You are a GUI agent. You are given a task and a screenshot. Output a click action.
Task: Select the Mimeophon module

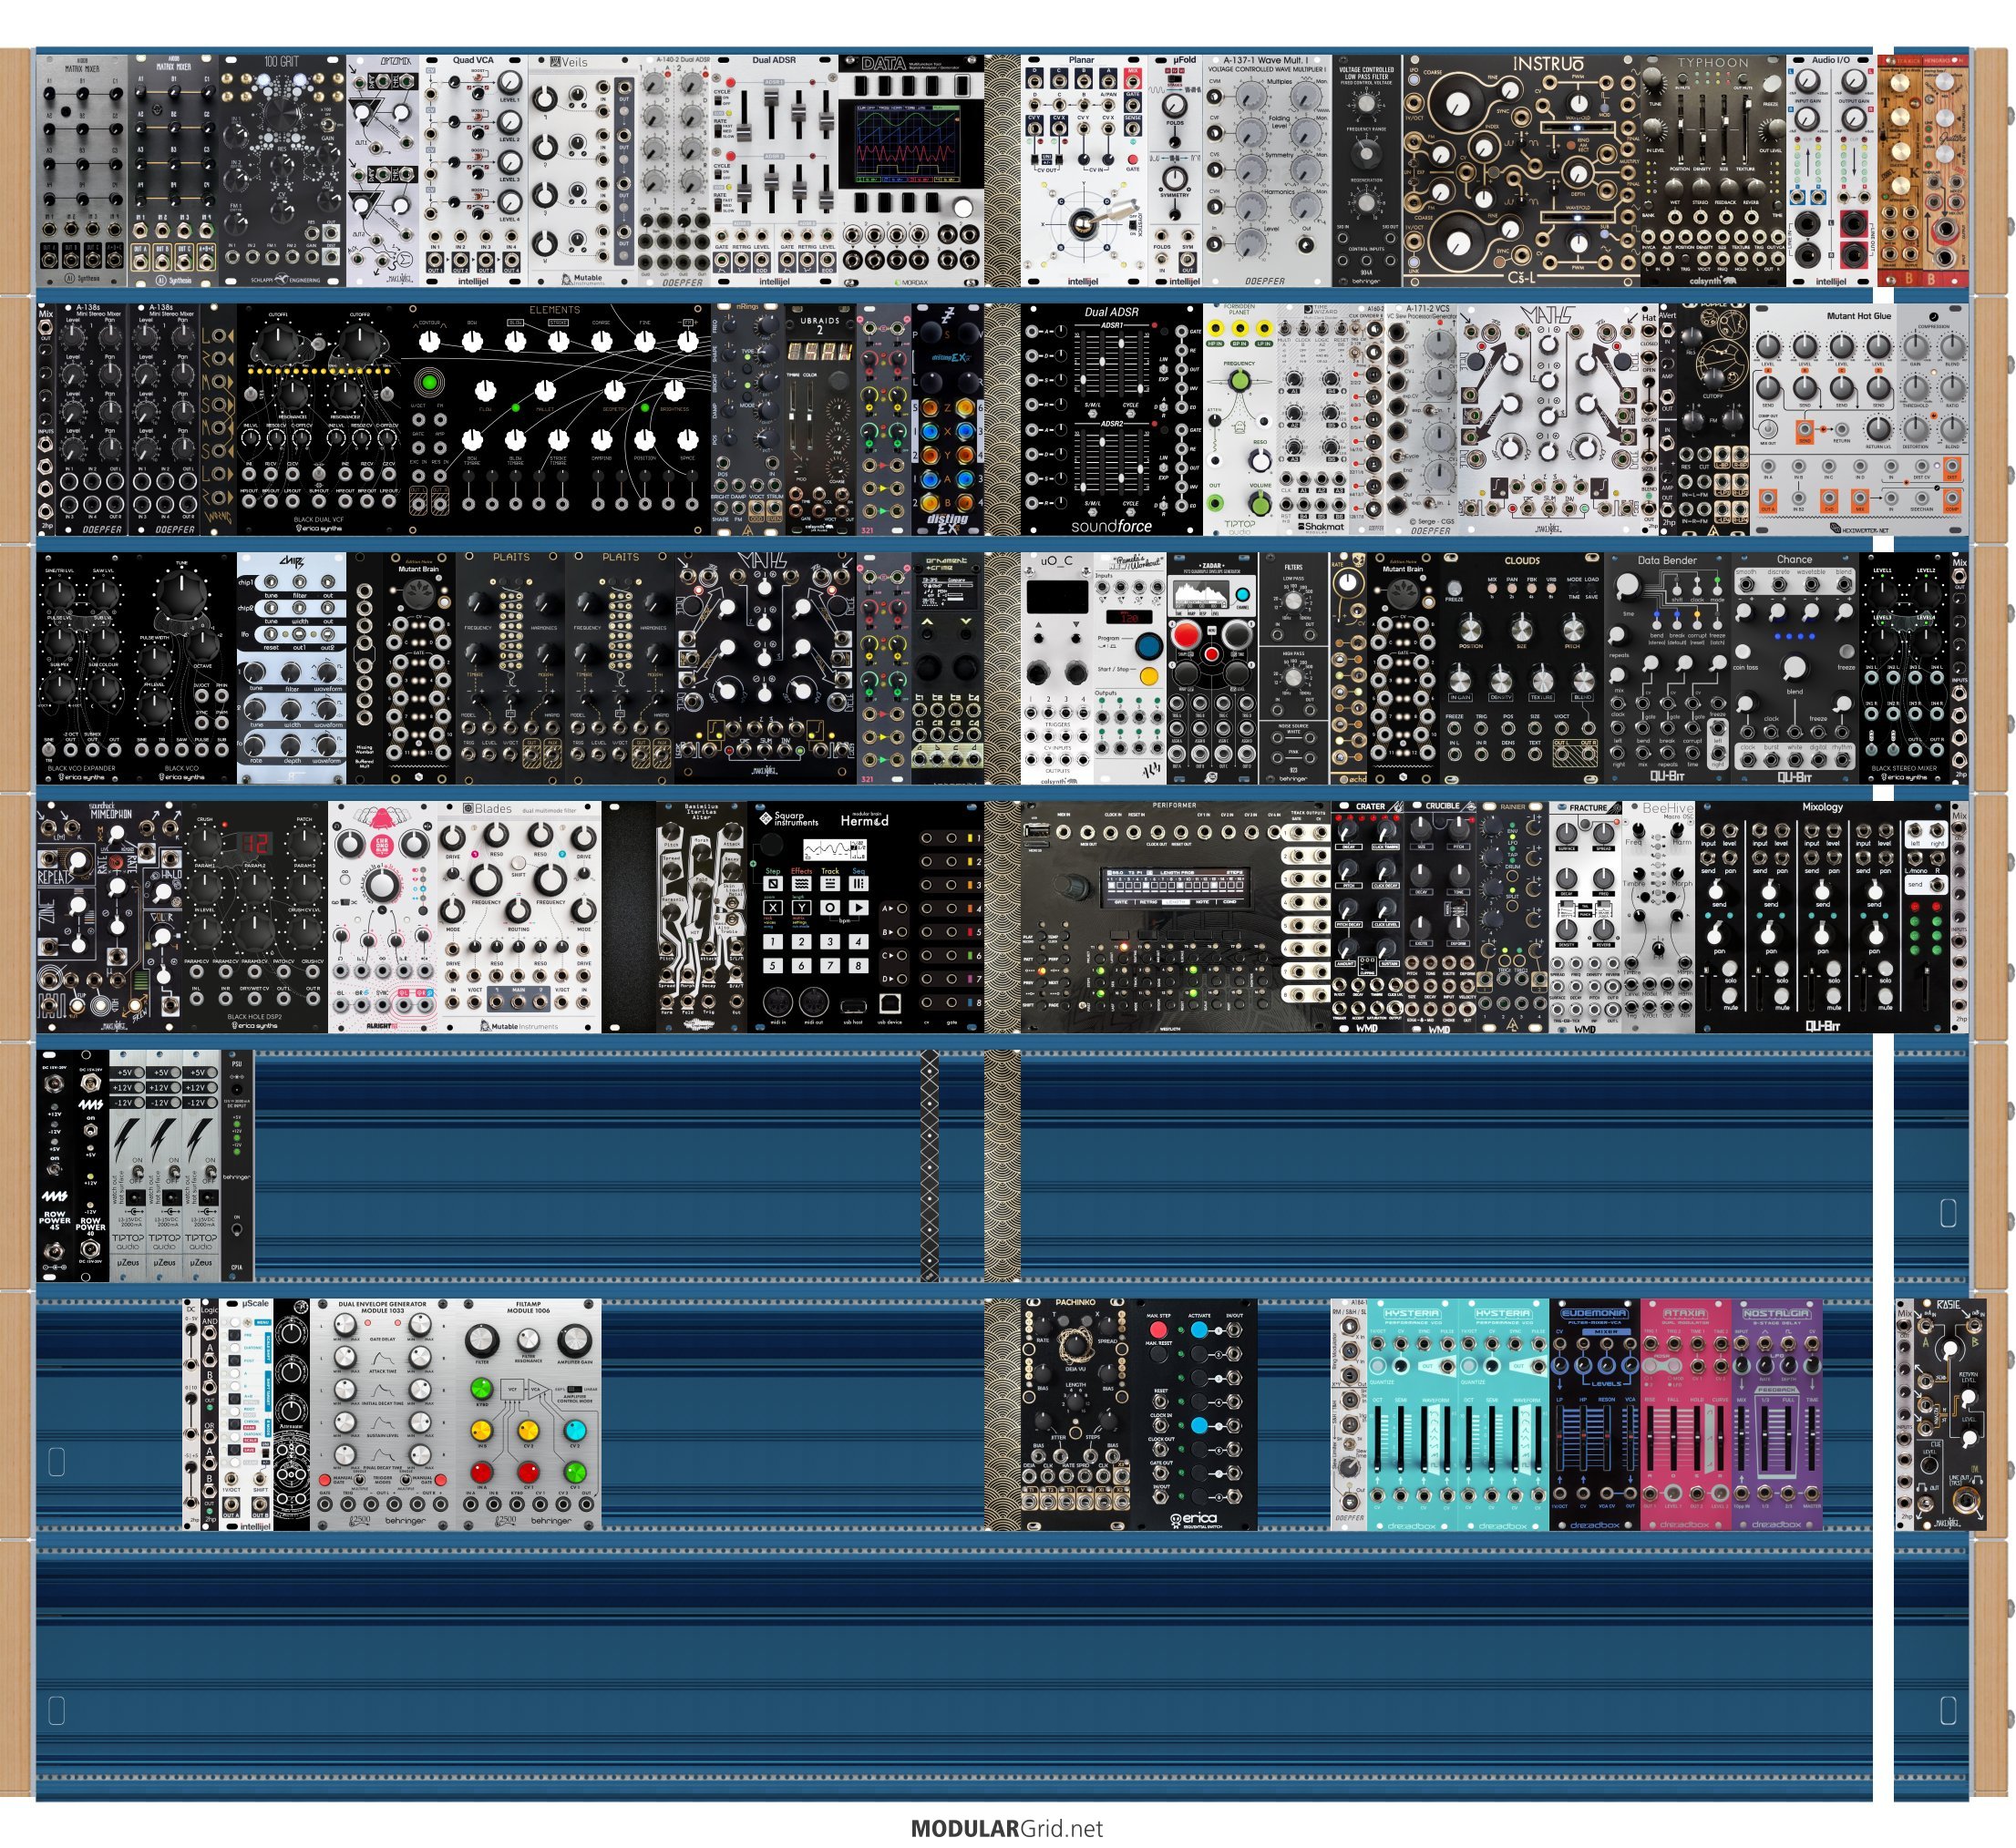[x=110, y=917]
